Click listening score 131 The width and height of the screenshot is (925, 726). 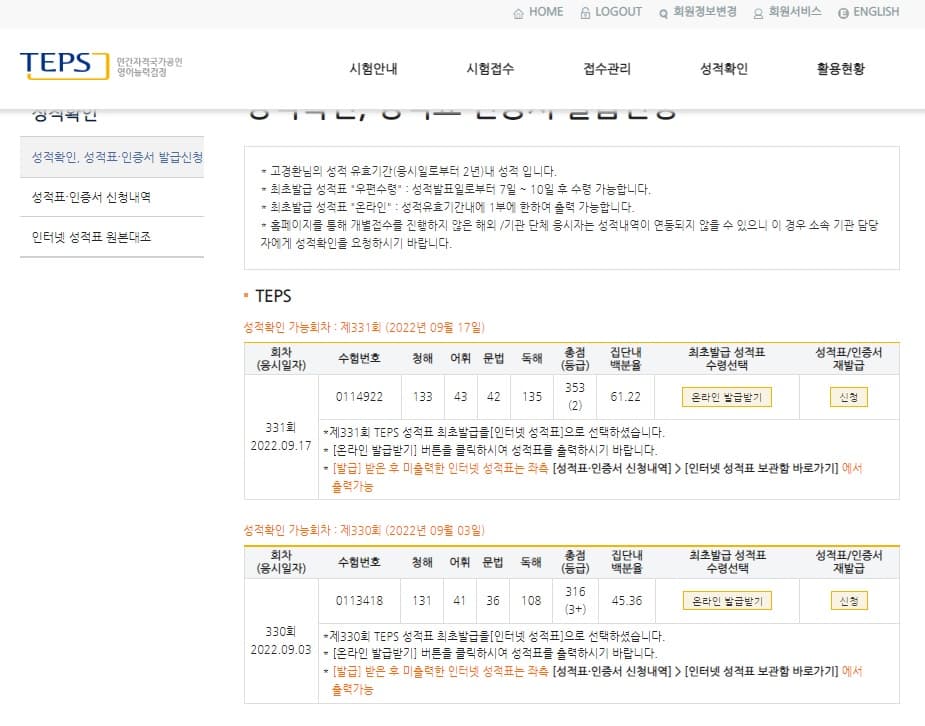coord(422,601)
